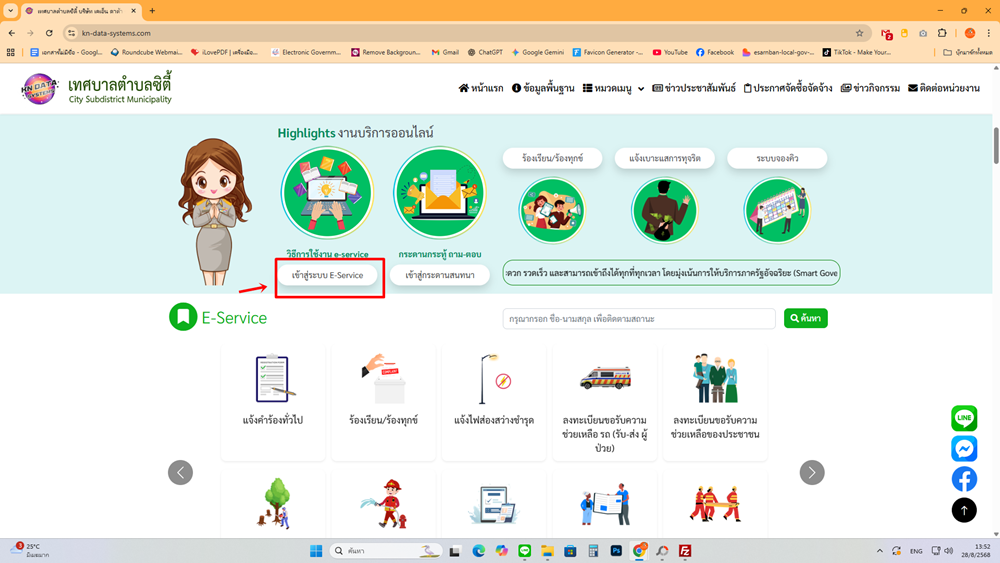The width and height of the screenshot is (1000, 563).
Task: Expand the หมวดเมนู dropdown menu
Action: [x=613, y=88]
